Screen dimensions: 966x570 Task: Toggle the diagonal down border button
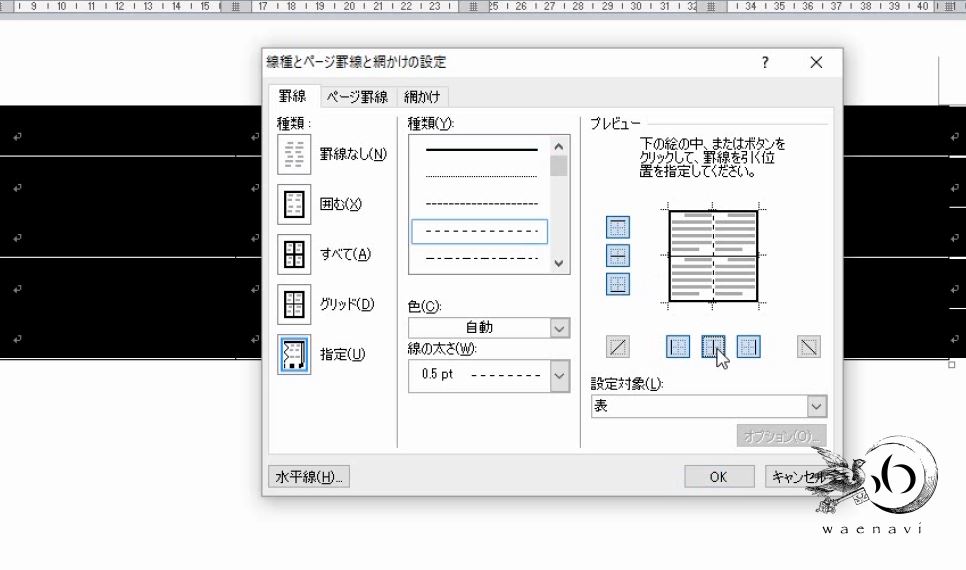tap(809, 347)
